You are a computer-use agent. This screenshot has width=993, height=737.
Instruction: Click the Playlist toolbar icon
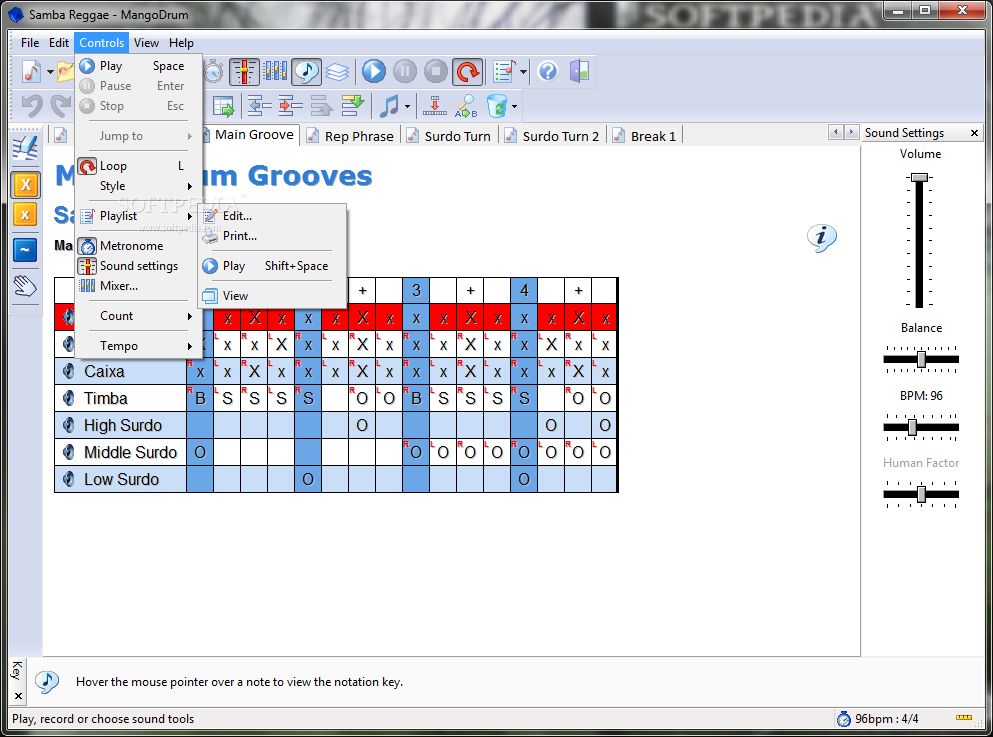504,72
